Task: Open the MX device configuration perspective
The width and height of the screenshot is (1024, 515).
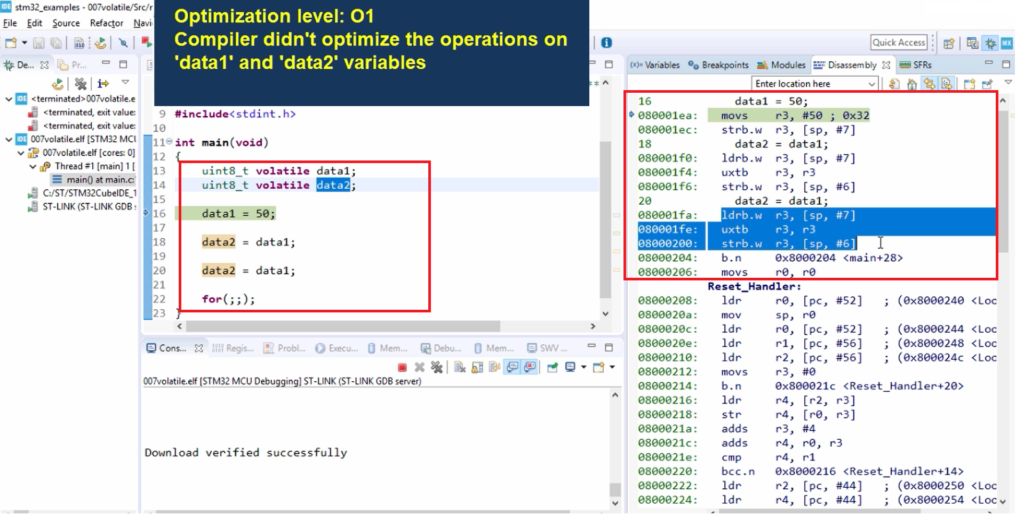Action: tap(1006, 43)
